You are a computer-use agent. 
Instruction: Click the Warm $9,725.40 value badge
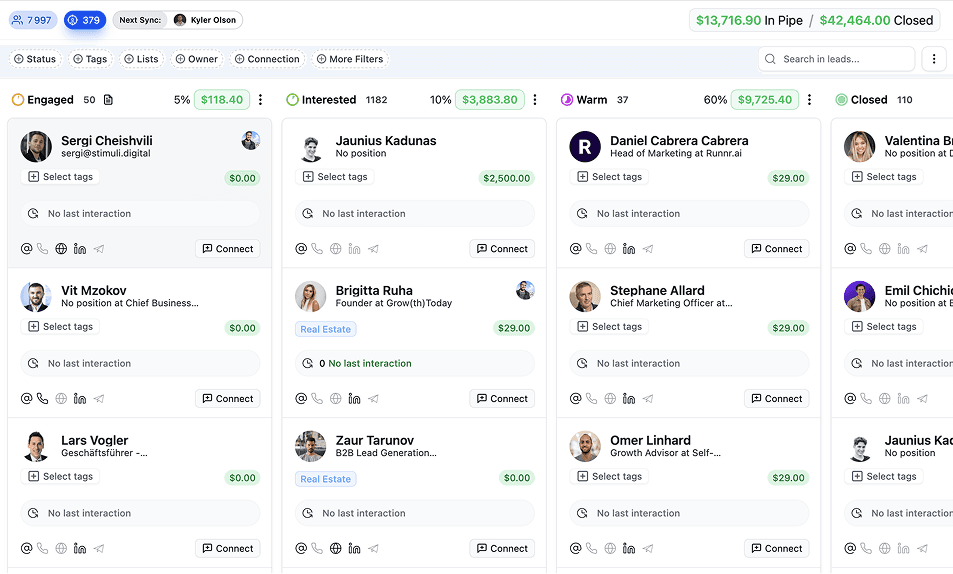tap(765, 100)
